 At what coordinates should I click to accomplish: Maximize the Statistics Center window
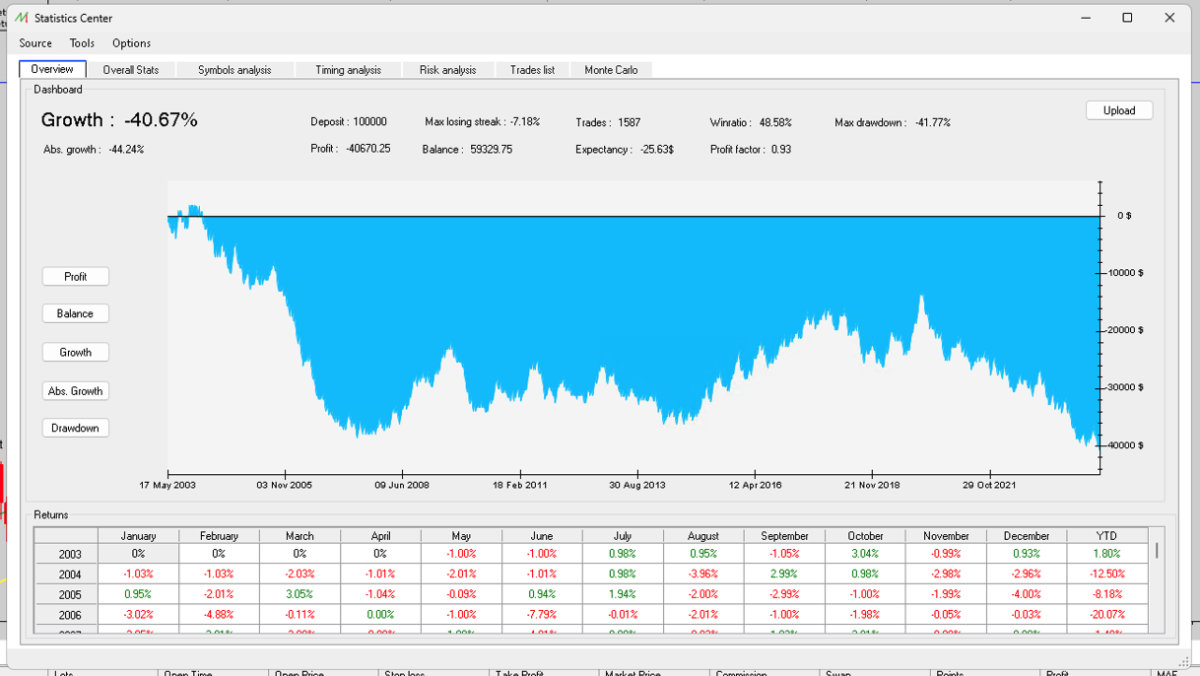[x=1127, y=18]
